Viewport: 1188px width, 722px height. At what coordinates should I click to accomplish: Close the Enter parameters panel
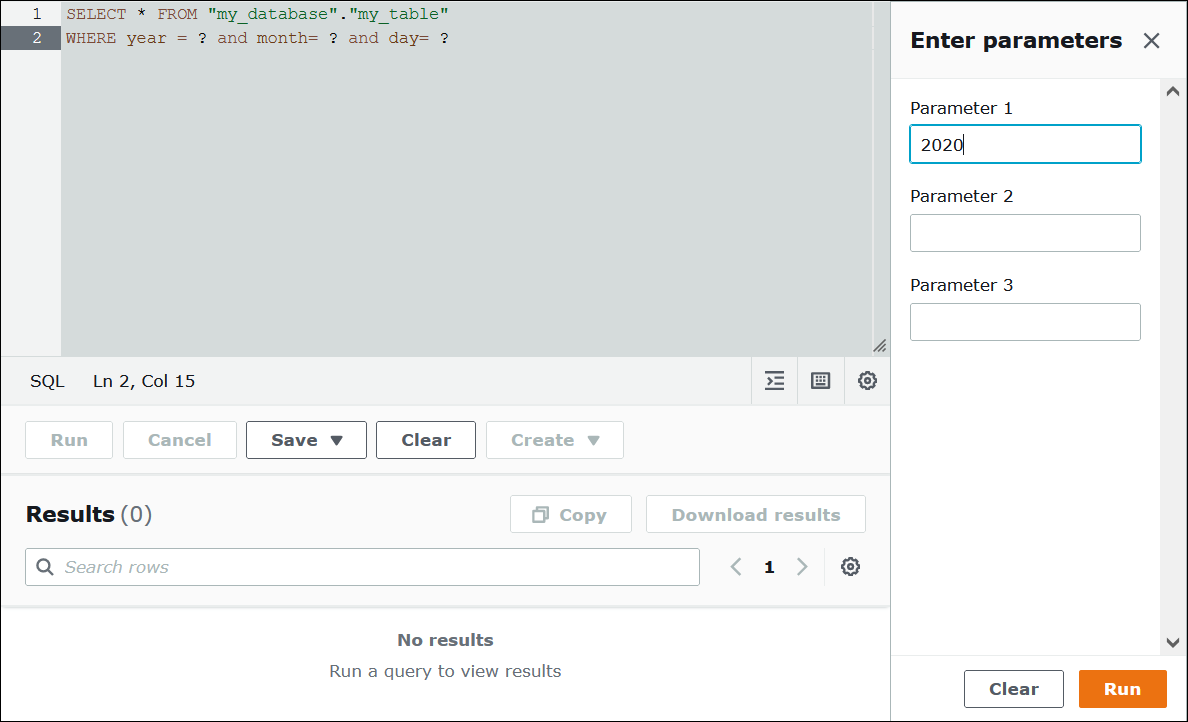[x=1151, y=40]
